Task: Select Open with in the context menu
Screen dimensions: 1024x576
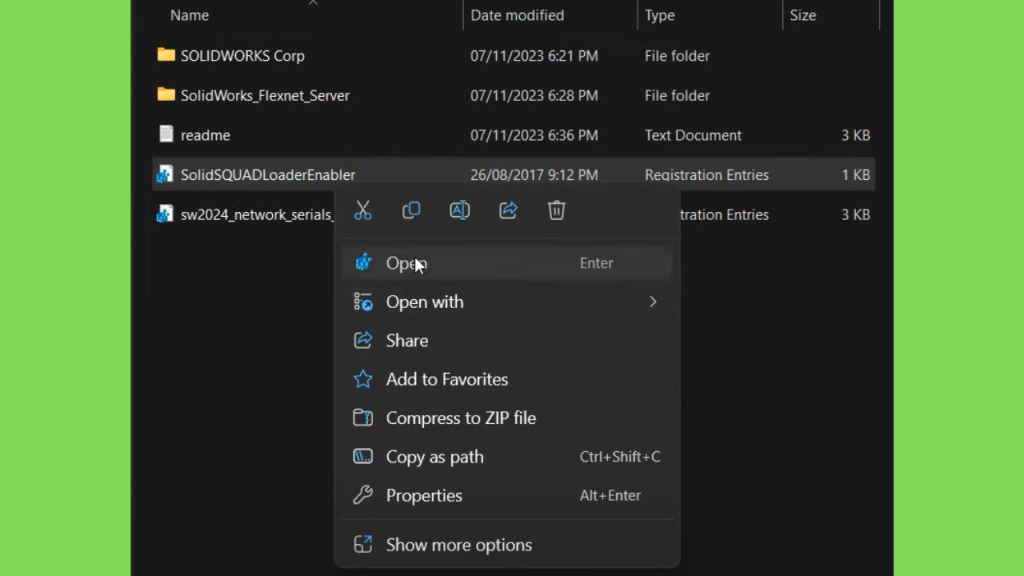Action: pyautogui.click(x=507, y=302)
